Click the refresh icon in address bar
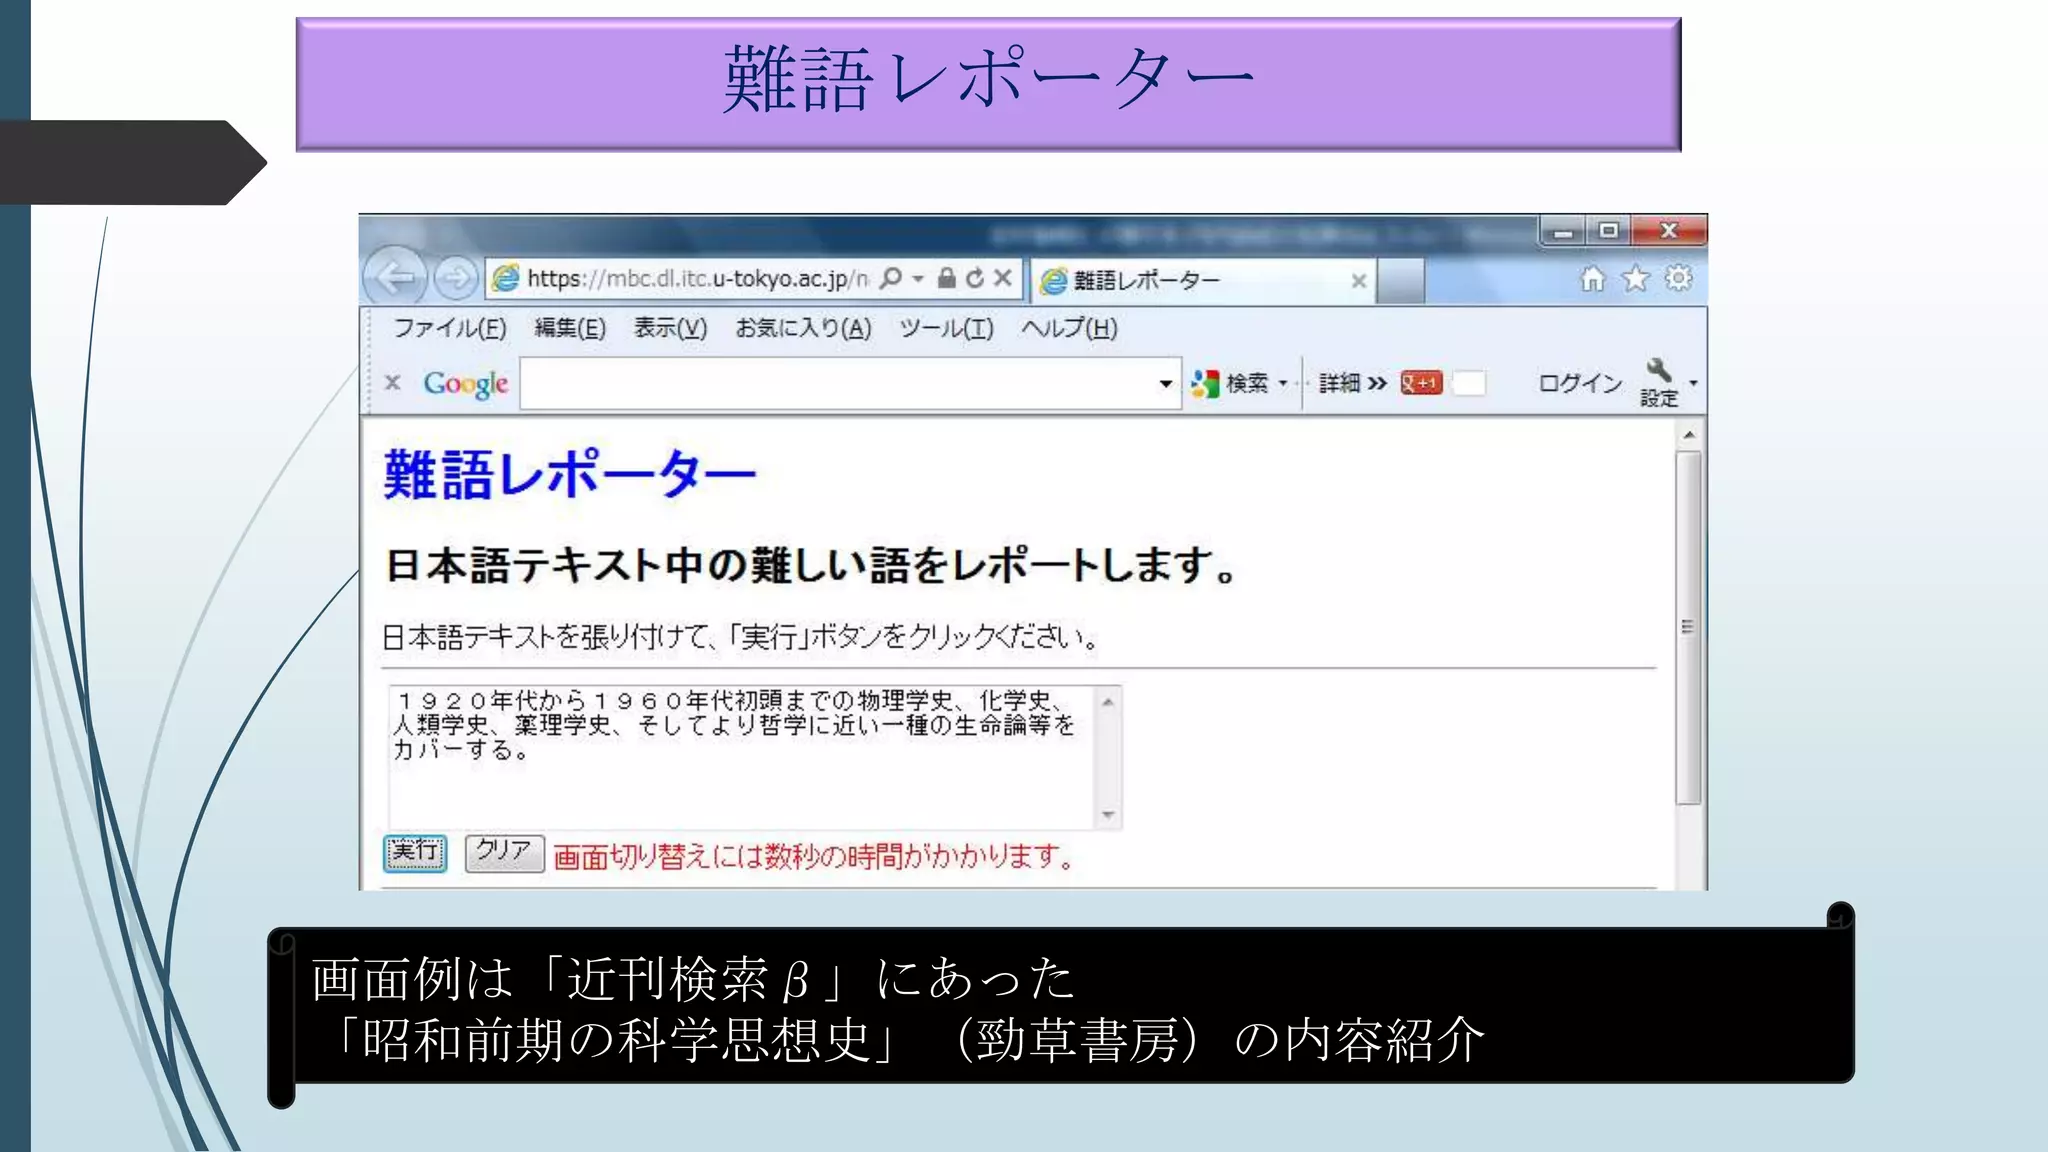2048x1152 pixels. coord(974,278)
